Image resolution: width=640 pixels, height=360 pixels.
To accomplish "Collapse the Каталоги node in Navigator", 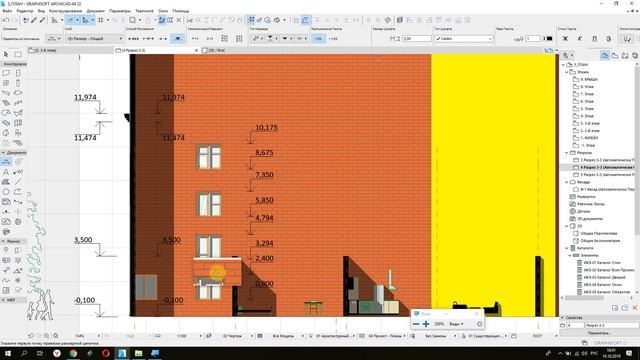I will [567, 248].
